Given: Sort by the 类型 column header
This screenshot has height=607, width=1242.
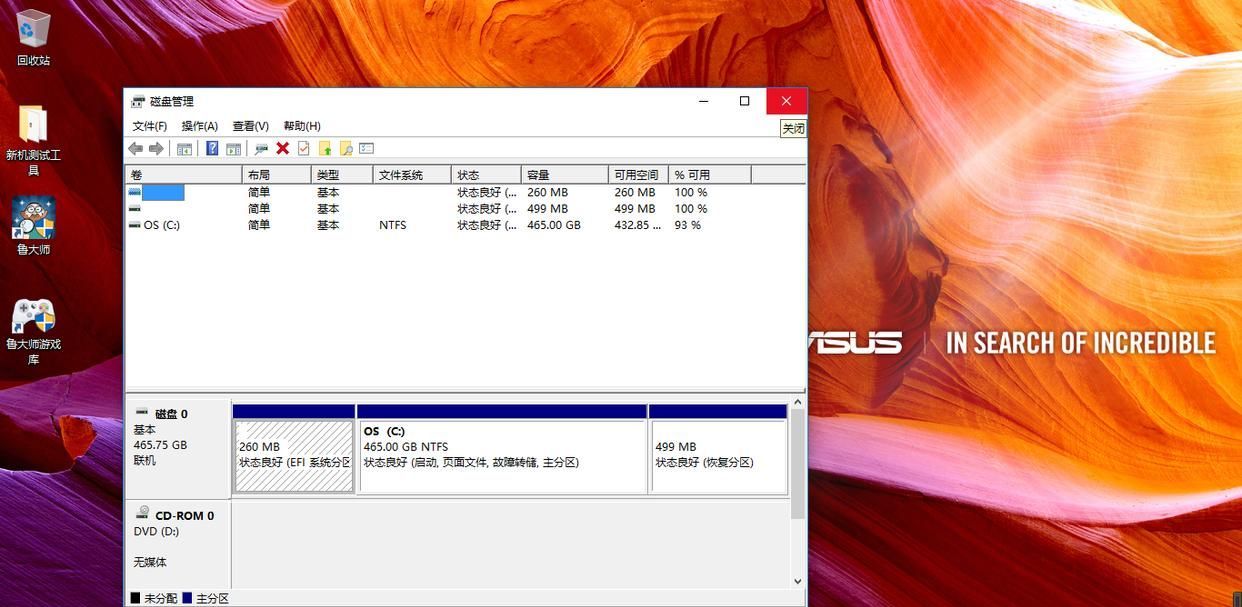Looking at the screenshot, I should pyautogui.click(x=343, y=175).
